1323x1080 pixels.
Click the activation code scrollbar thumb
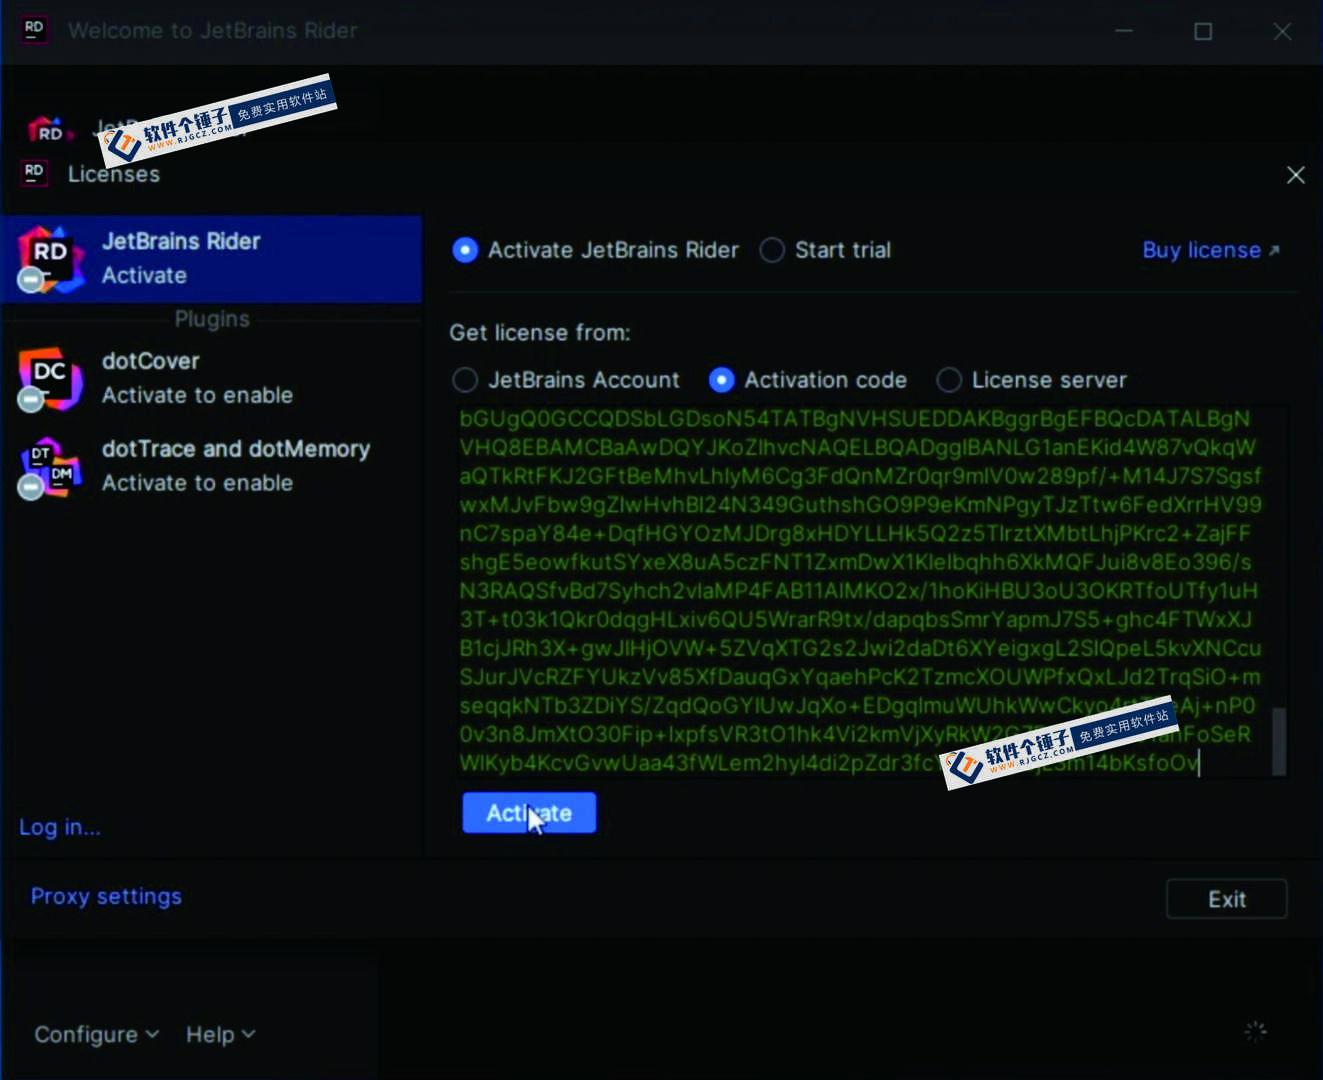coord(1279,741)
